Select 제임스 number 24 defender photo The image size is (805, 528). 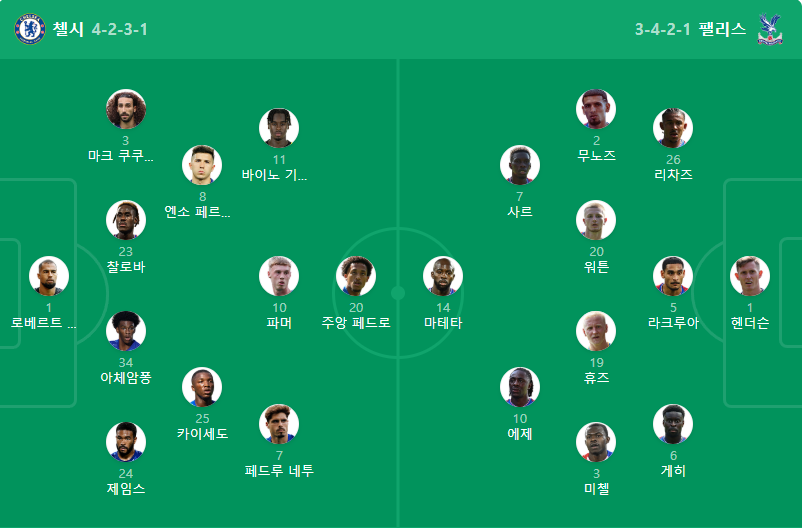[x=126, y=442]
